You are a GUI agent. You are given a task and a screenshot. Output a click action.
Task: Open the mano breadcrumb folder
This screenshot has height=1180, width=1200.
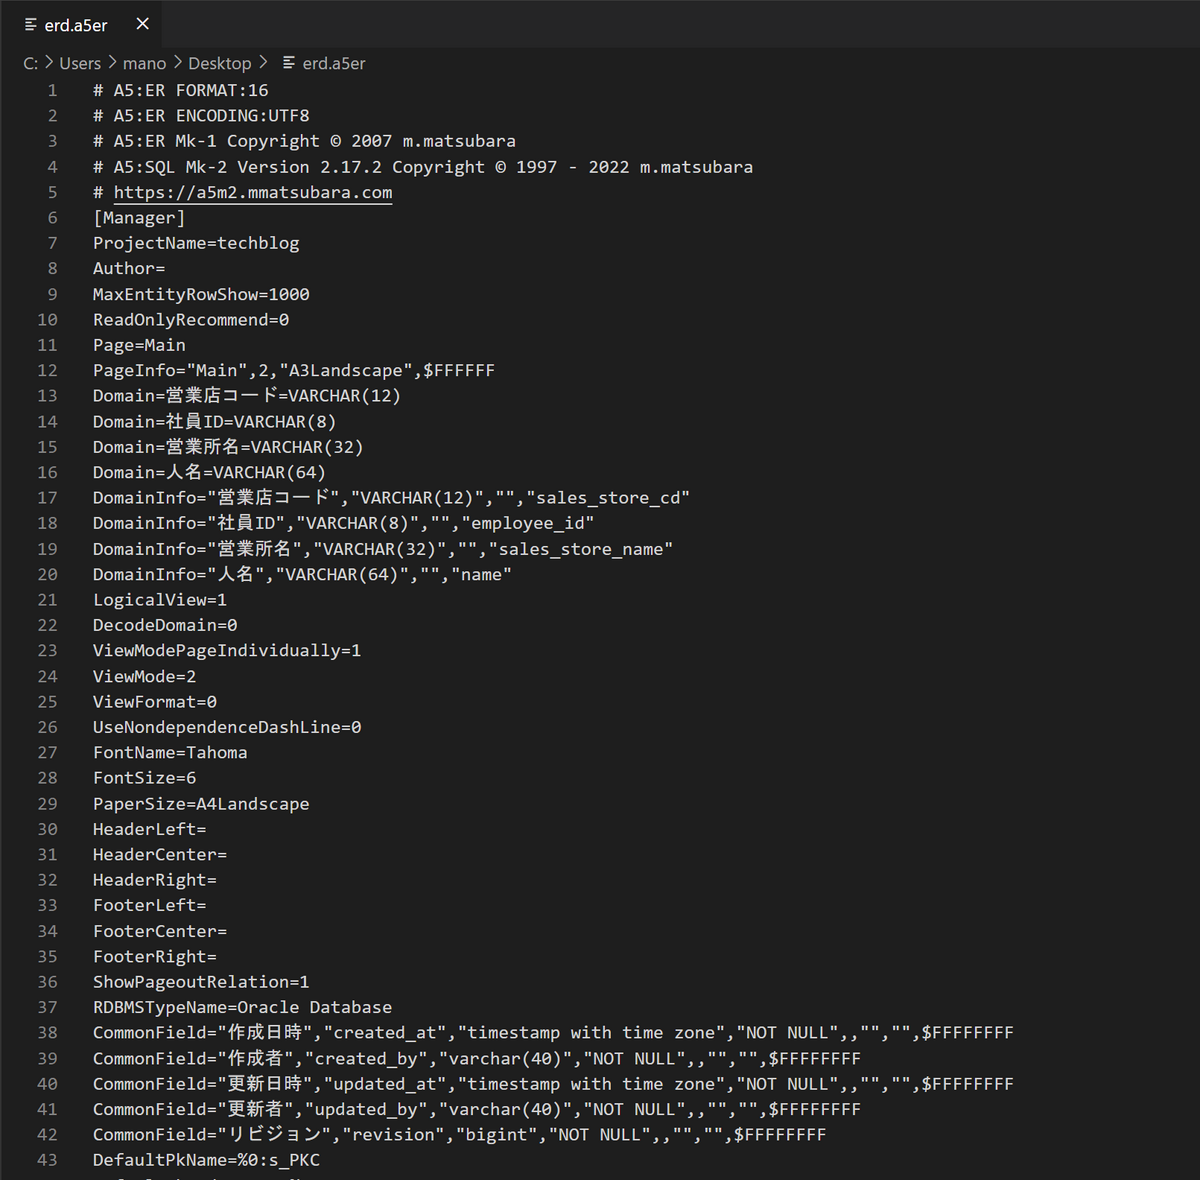[144, 63]
